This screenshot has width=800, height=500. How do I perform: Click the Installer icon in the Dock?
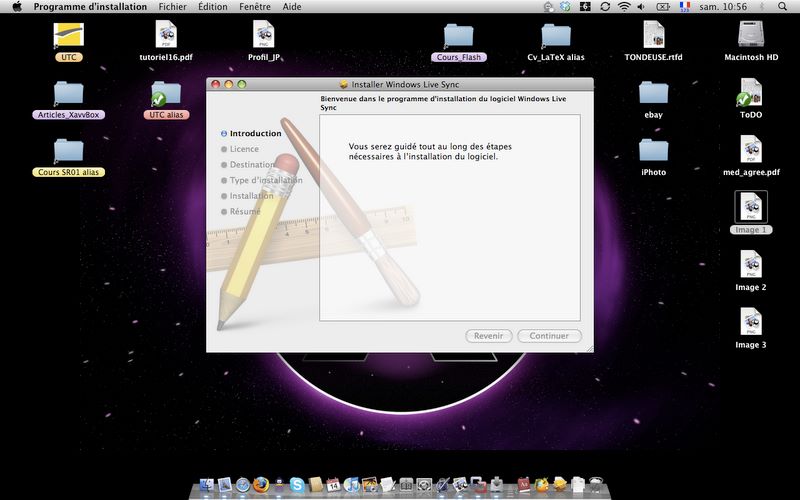tap(496, 485)
